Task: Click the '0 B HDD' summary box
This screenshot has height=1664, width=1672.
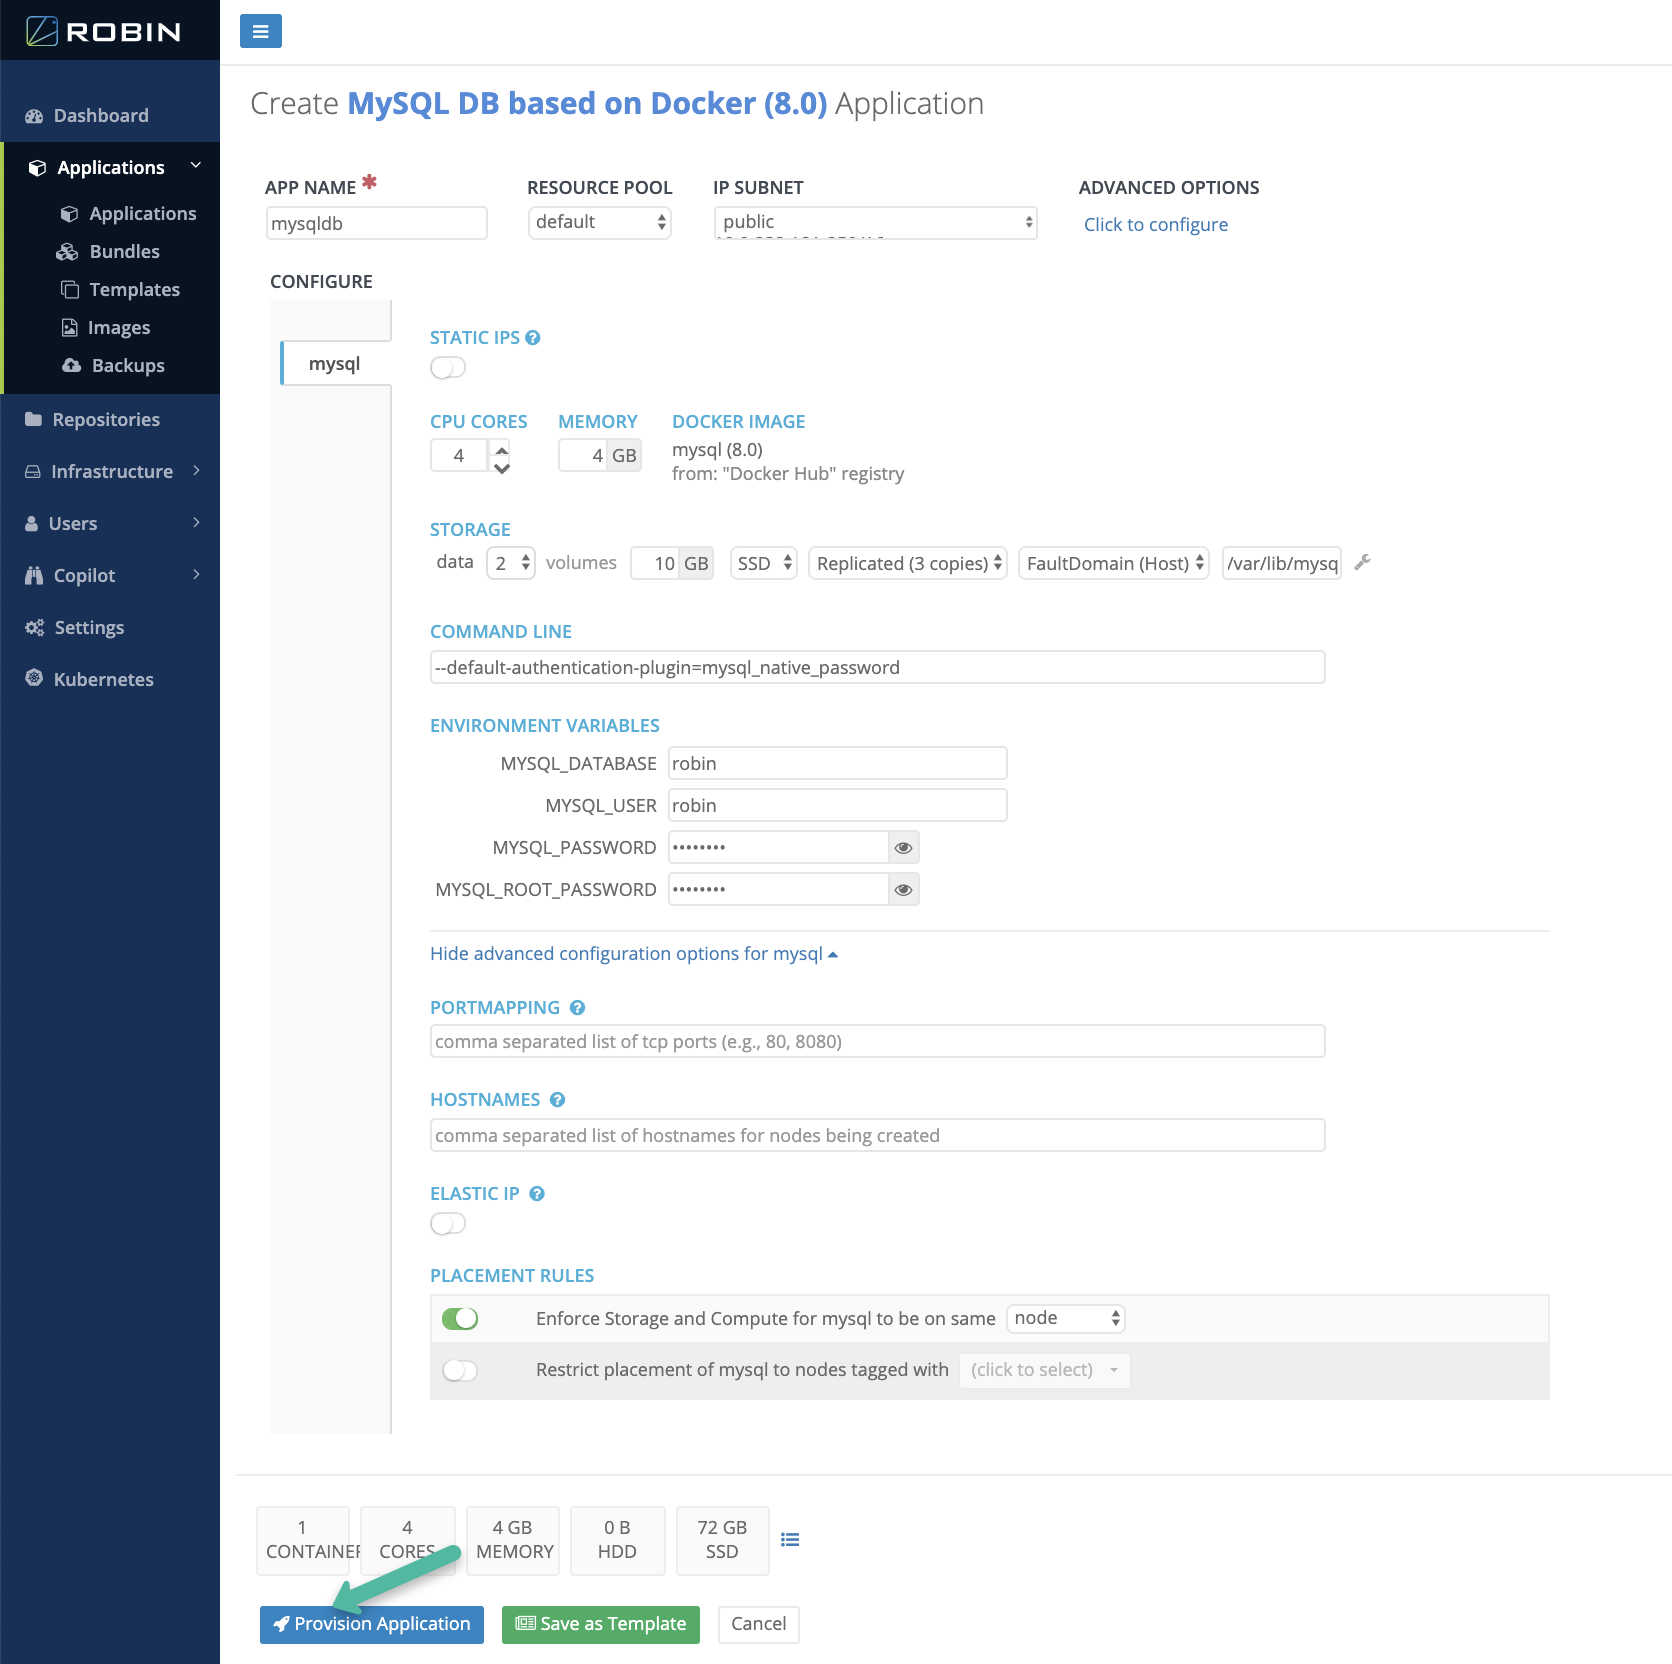Action: pos(618,1540)
